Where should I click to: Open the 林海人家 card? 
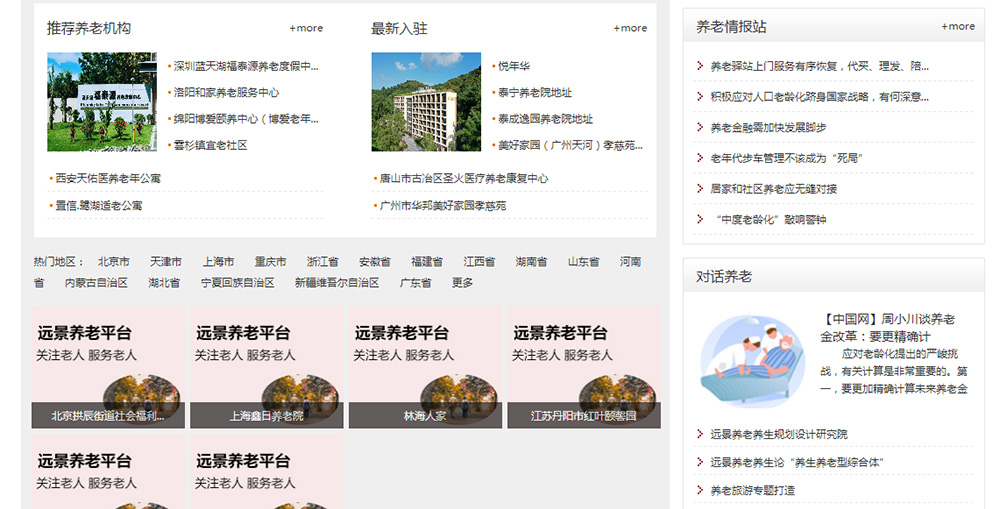coord(425,367)
